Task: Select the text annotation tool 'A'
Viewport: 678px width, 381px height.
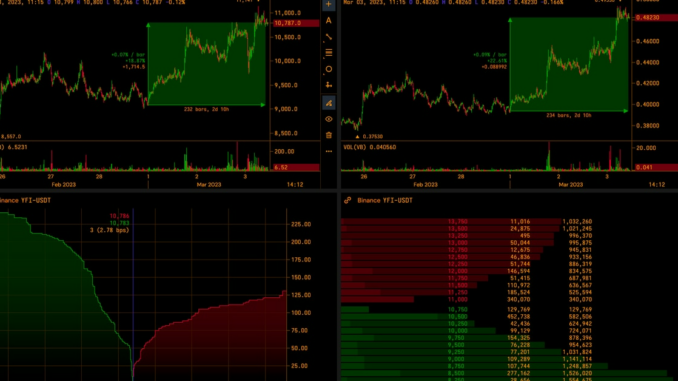Action: click(329, 21)
